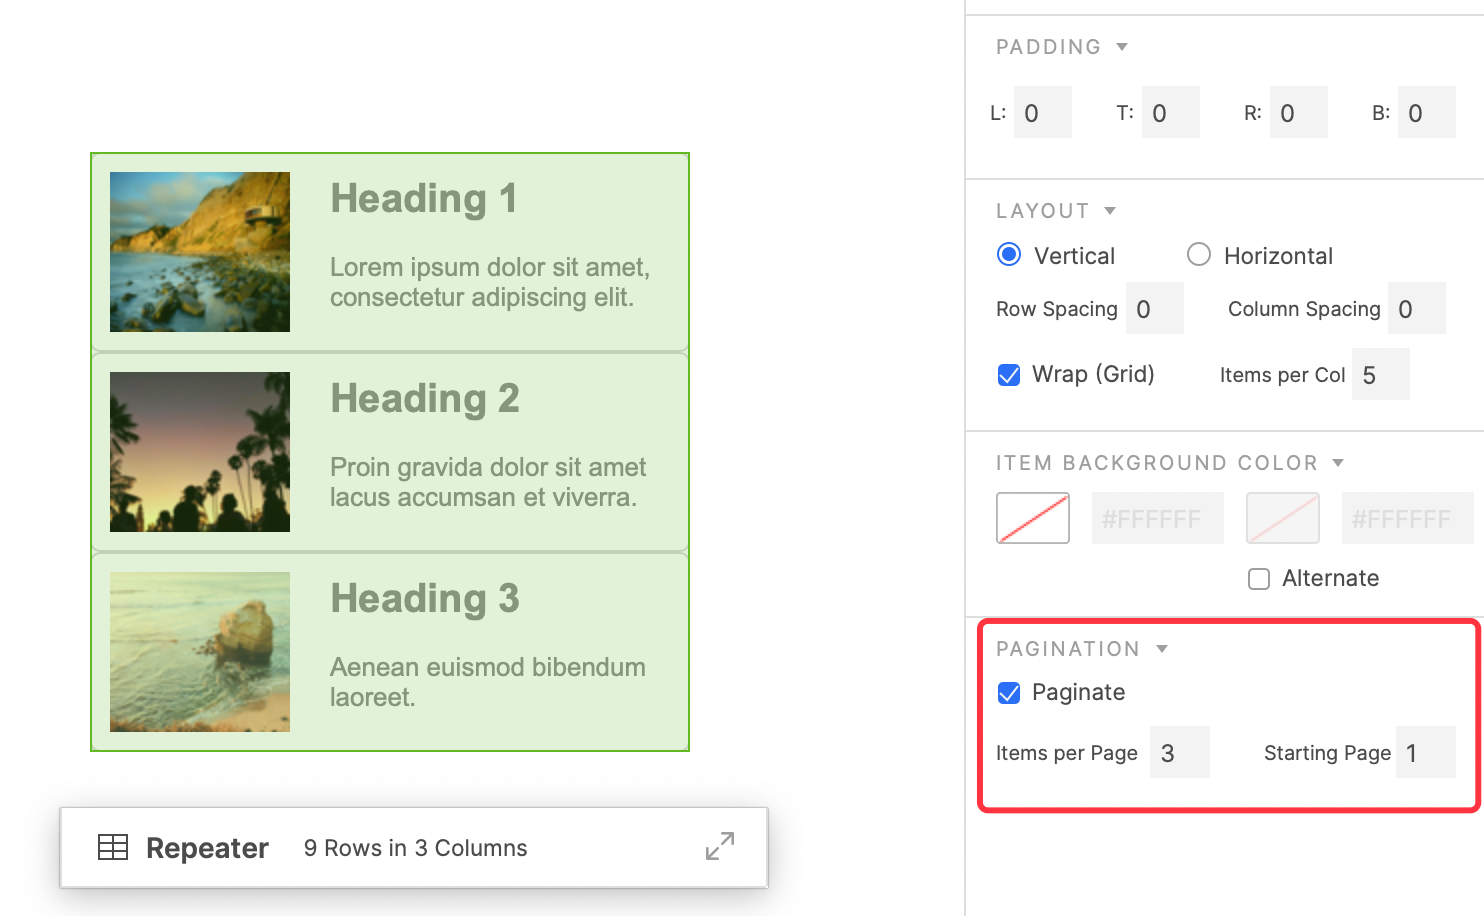Click the Heading 2 title text

(x=425, y=398)
